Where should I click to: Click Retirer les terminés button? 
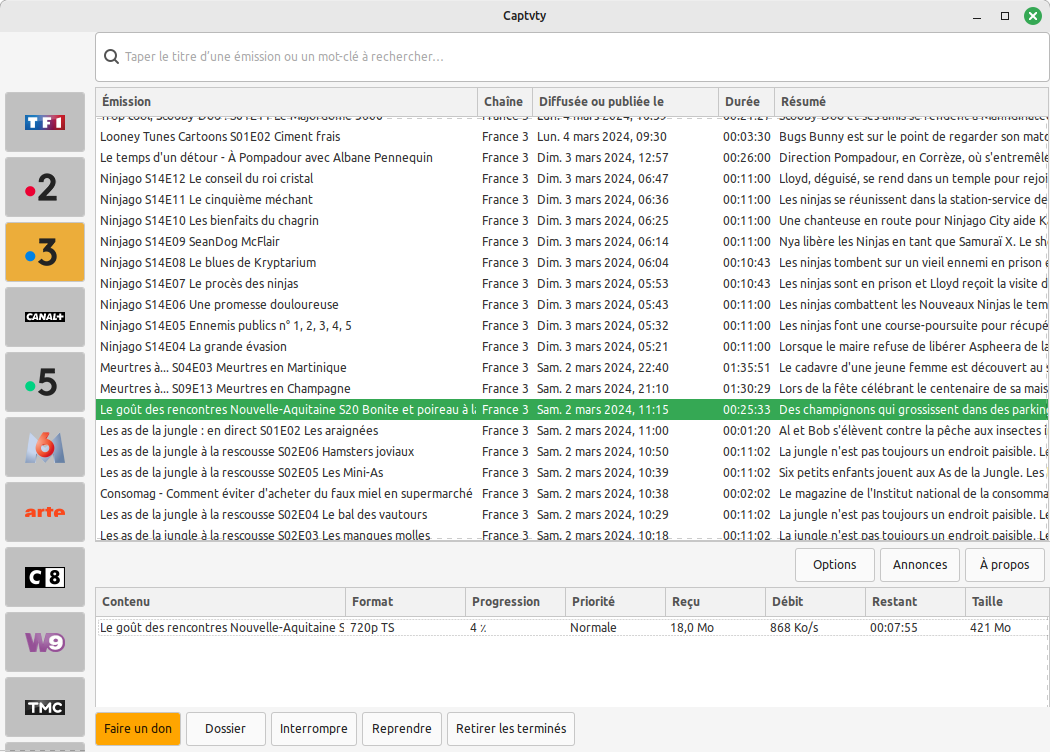coord(511,729)
